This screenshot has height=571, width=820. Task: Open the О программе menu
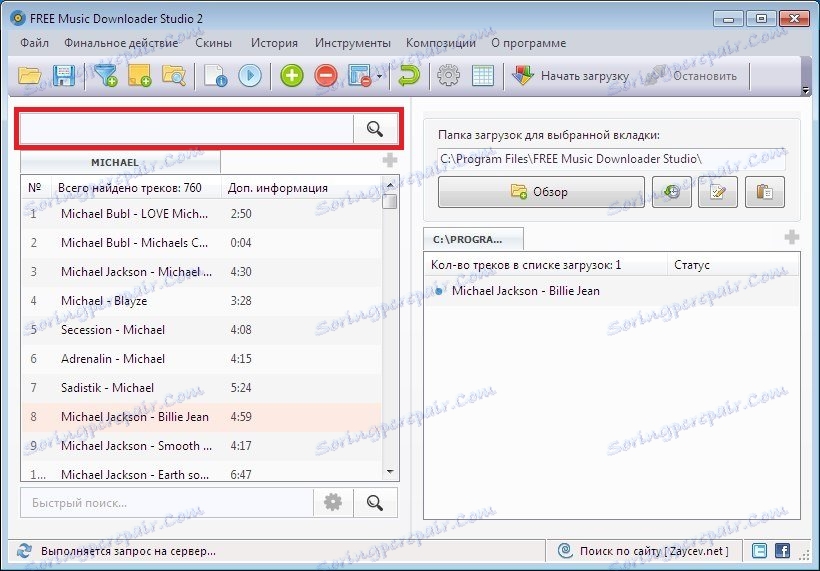tap(529, 43)
